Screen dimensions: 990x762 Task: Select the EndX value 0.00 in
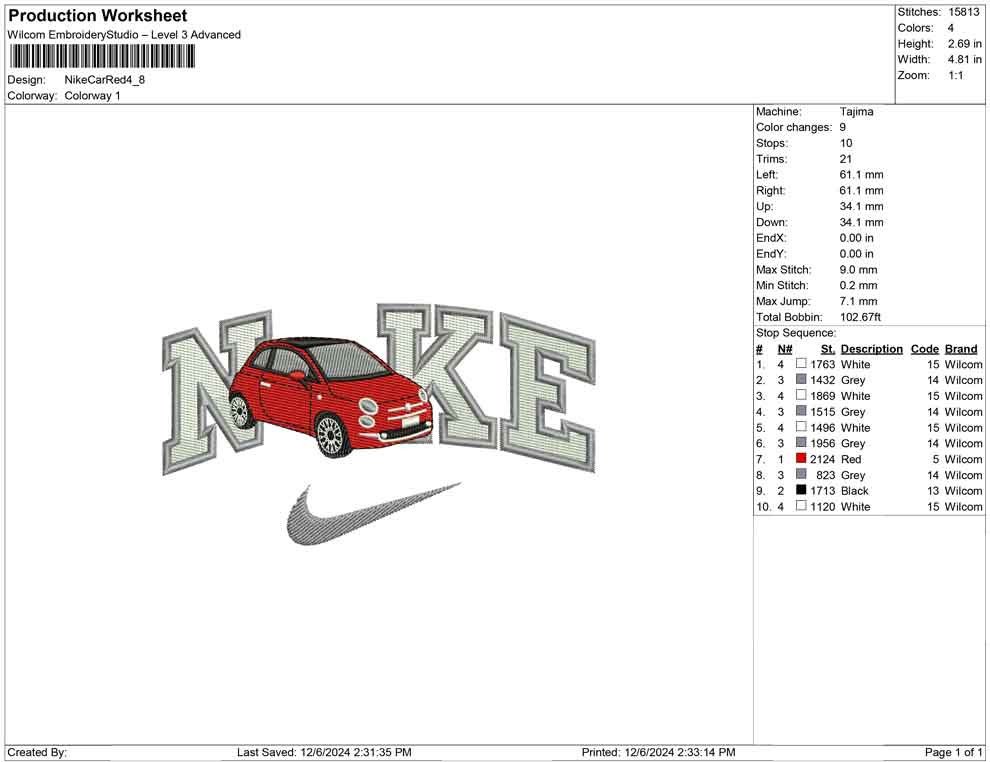pyautogui.click(x=856, y=238)
